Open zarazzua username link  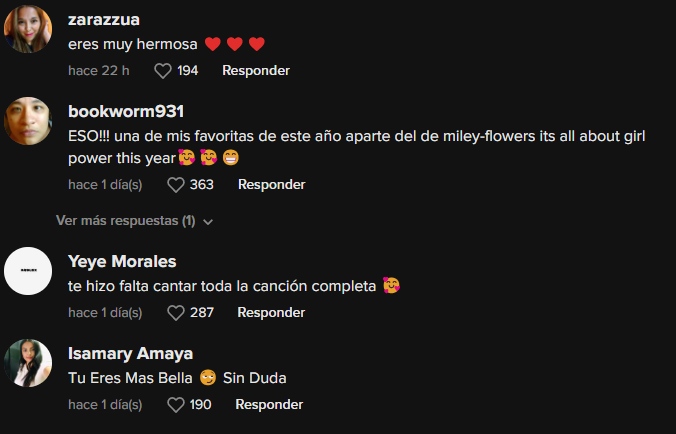point(104,20)
